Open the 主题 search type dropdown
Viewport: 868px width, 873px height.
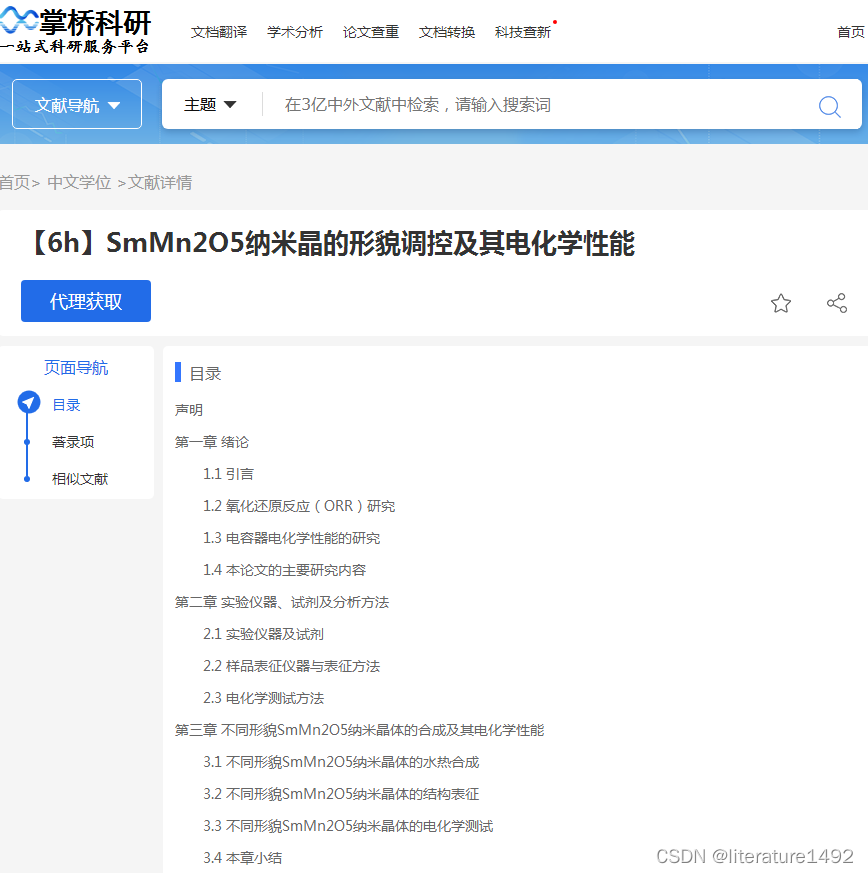click(210, 104)
